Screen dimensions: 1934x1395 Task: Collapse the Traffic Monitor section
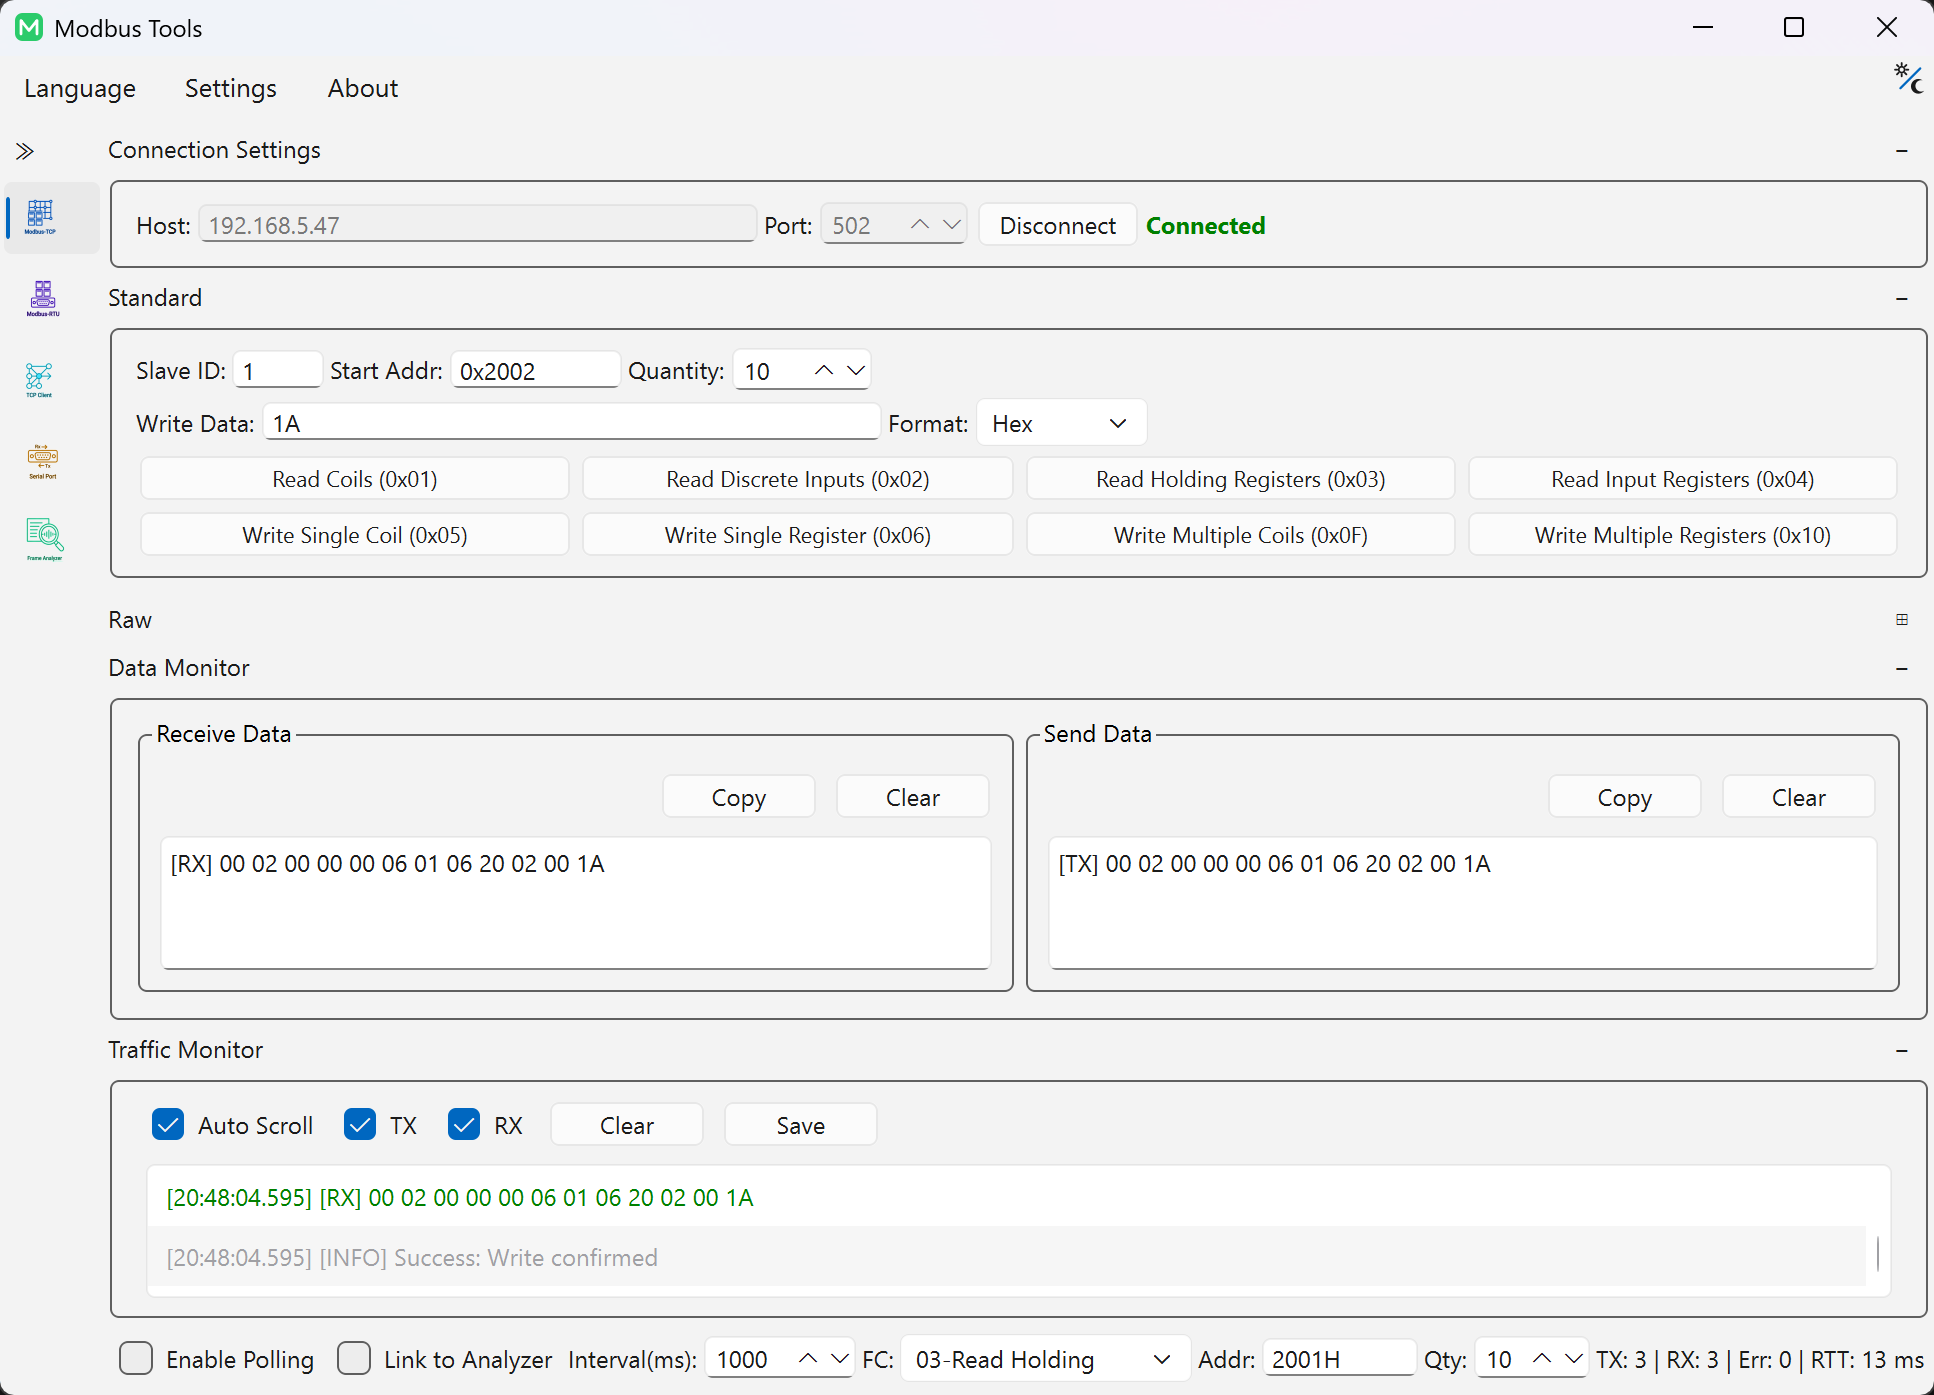tap(1901, 1051)
